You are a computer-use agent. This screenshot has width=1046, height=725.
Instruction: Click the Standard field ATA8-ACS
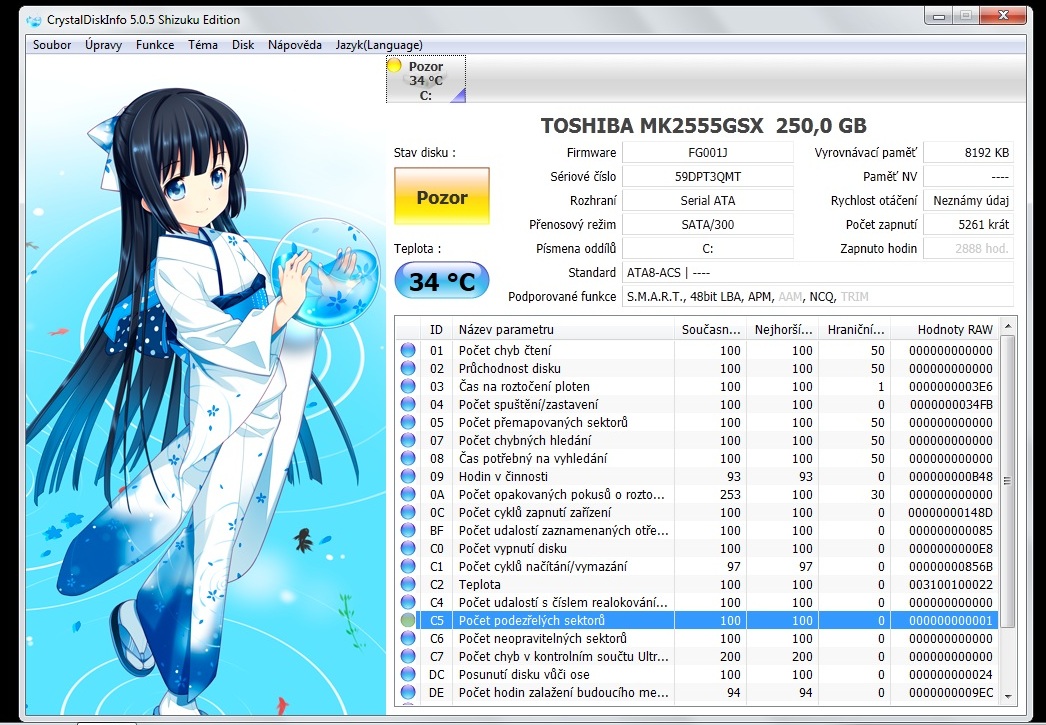(x=818, y=272)
